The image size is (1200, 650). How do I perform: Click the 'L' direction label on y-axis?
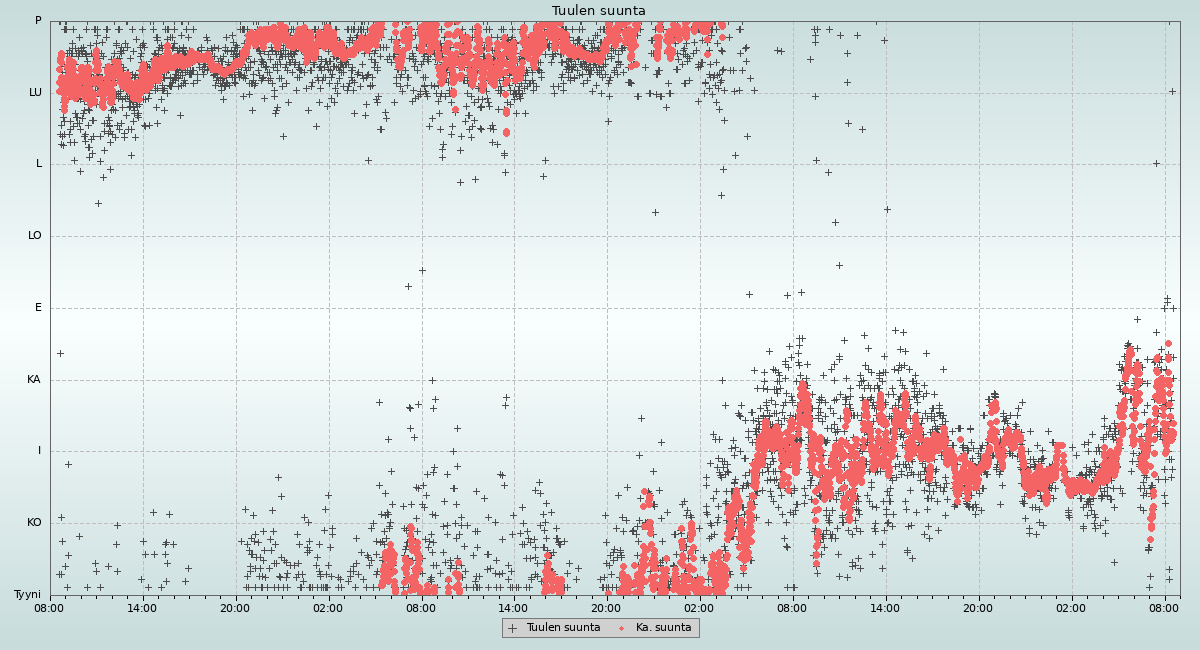coord(39,164)
